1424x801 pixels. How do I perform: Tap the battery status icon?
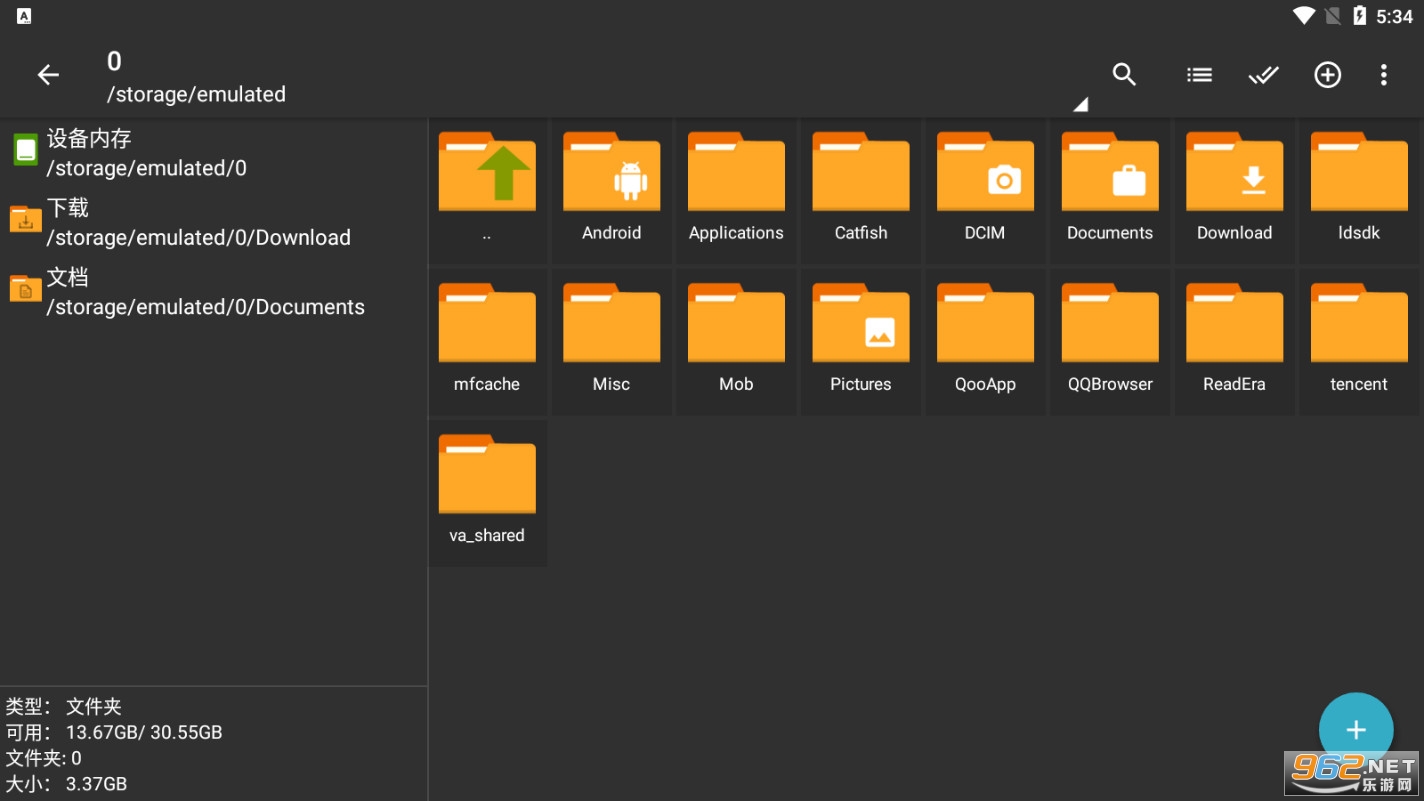click(x=1359, y=16)
